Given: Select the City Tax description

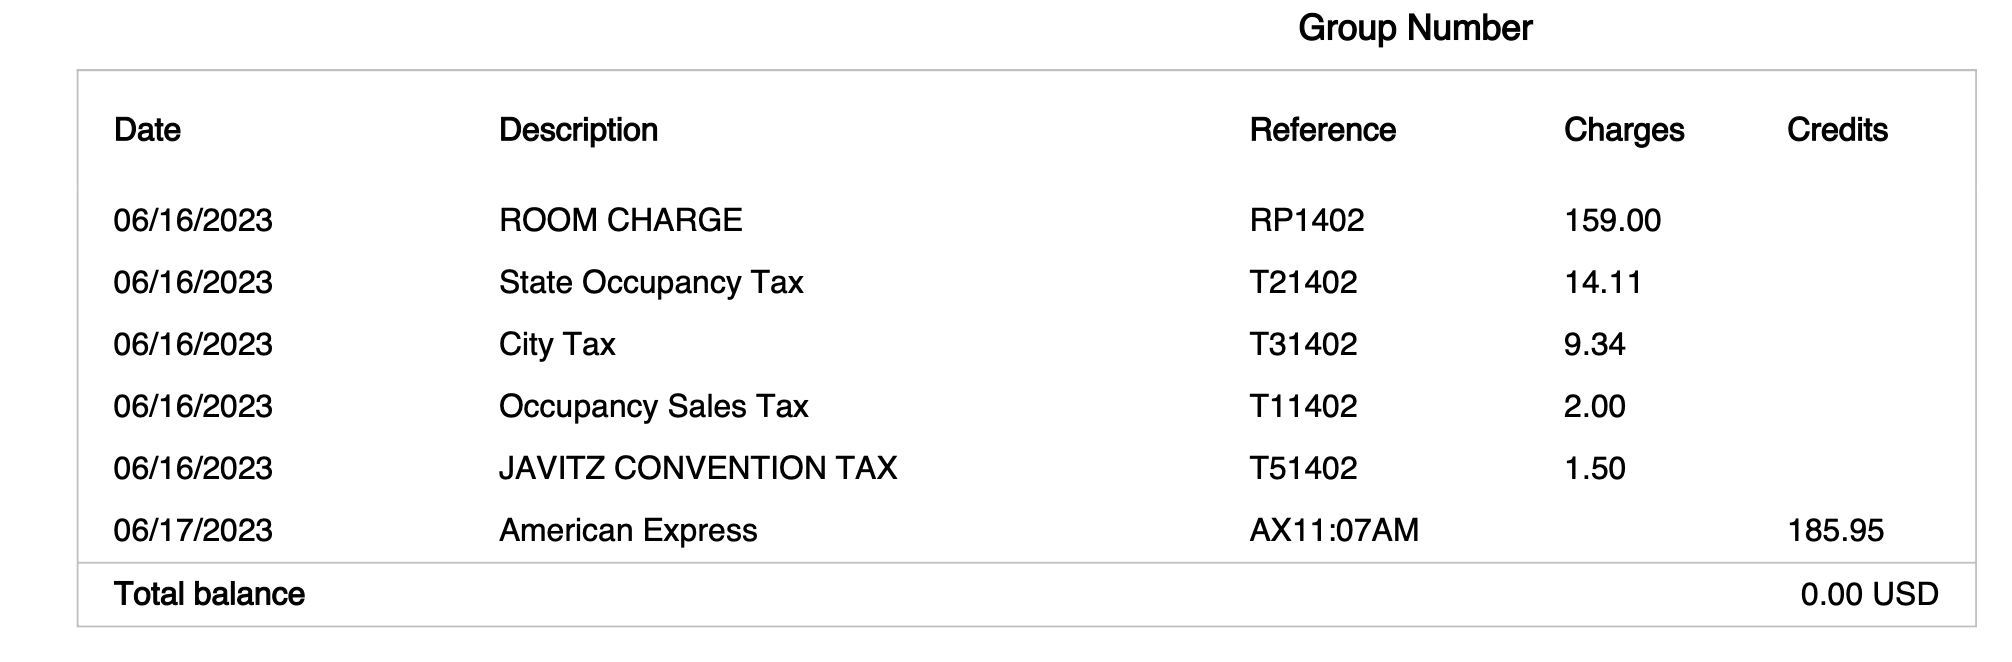Looking at the screenshot, I should [557, 344].
